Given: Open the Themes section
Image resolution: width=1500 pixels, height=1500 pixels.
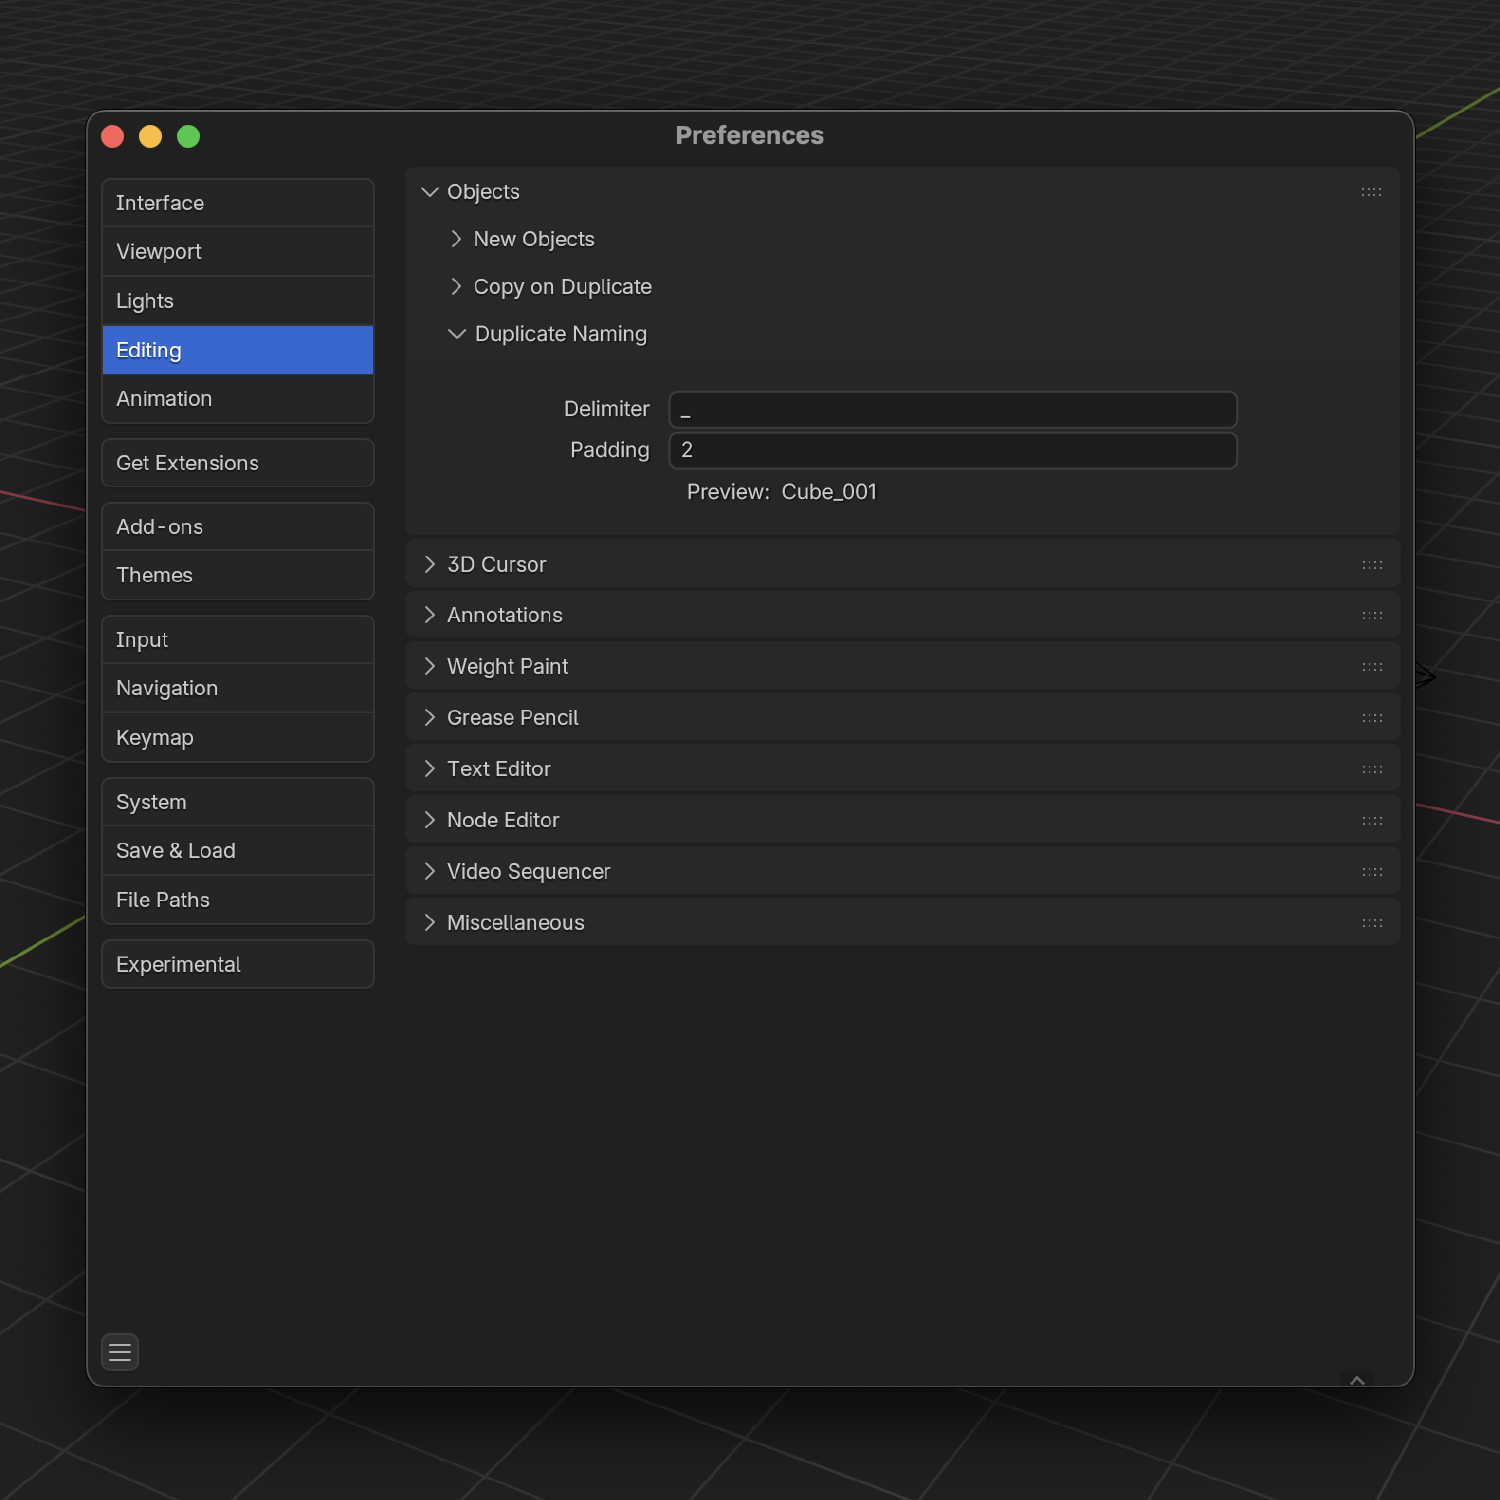Looking at the screenshot, I should coord(238,575).
